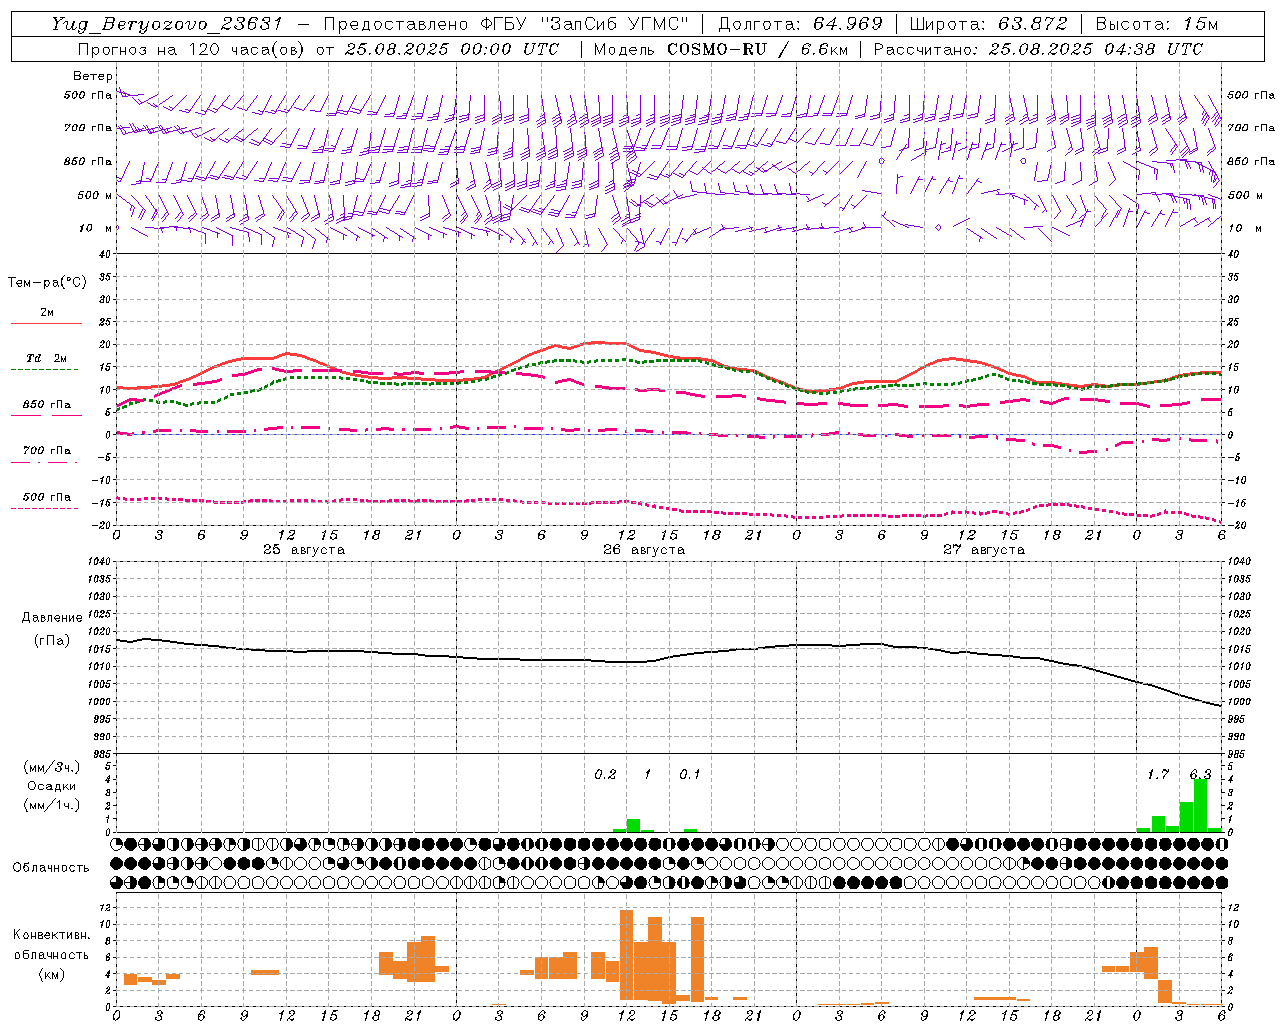Click the Давление pressure panel label
This screenshot has height=1024, width=1280.
[52, 618]
